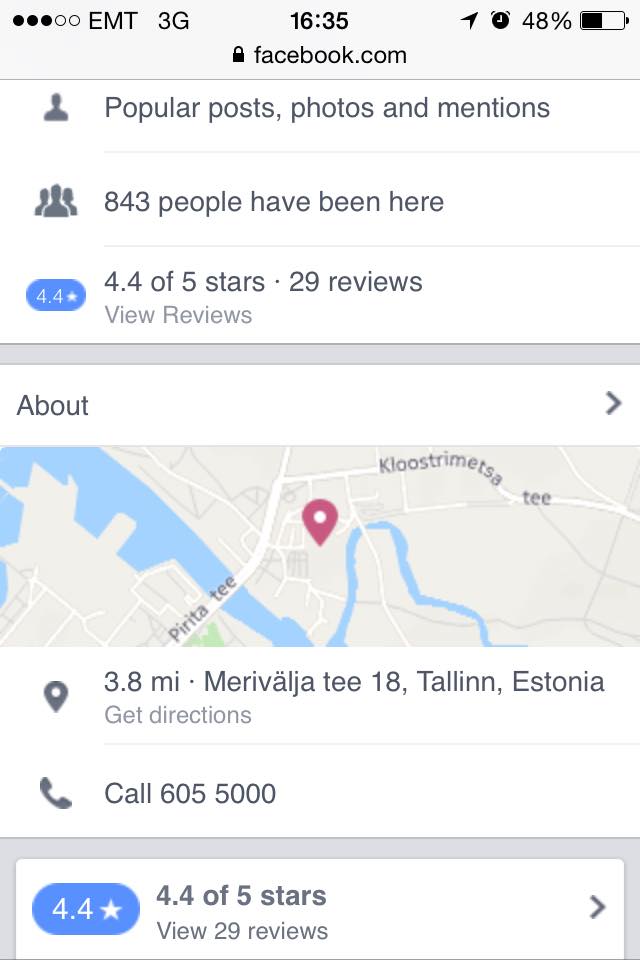Open the About row

[320, 405]
